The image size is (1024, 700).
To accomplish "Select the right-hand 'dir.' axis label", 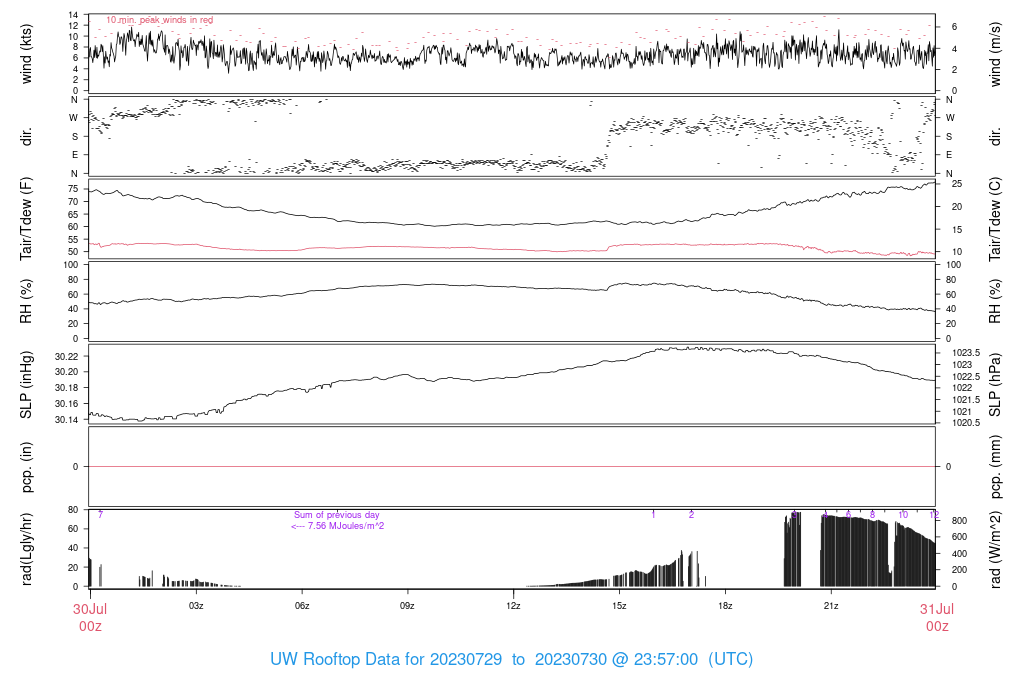I will pyautogui.click(x=995, y=137).
